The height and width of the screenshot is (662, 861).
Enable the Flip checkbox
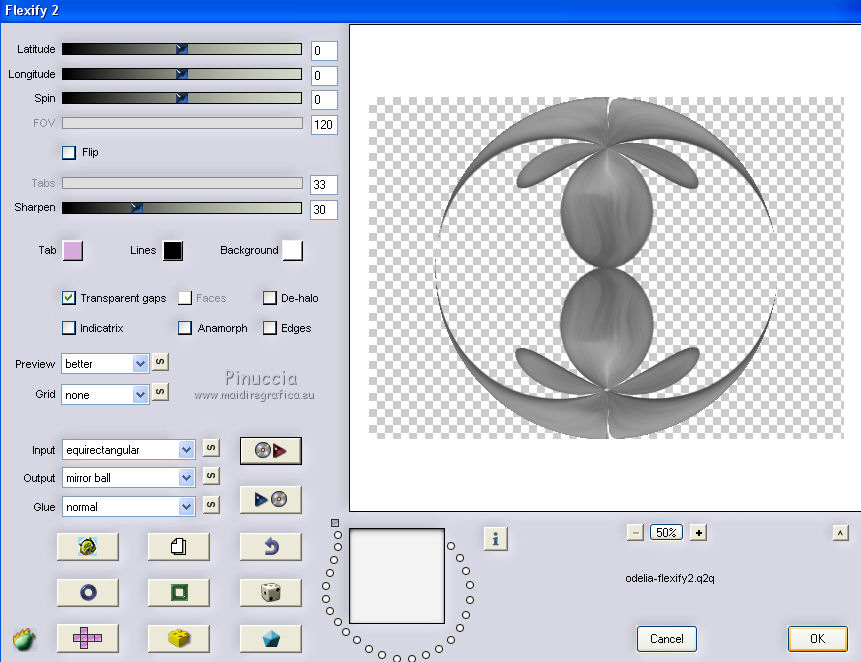point(69,153)
